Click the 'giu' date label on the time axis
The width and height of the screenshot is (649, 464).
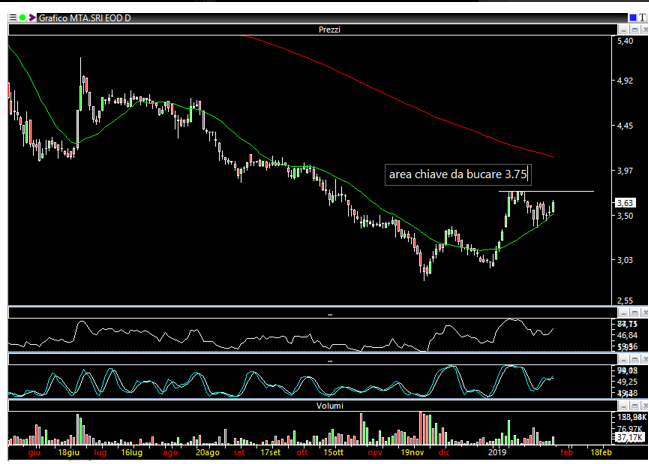(35, 452)
